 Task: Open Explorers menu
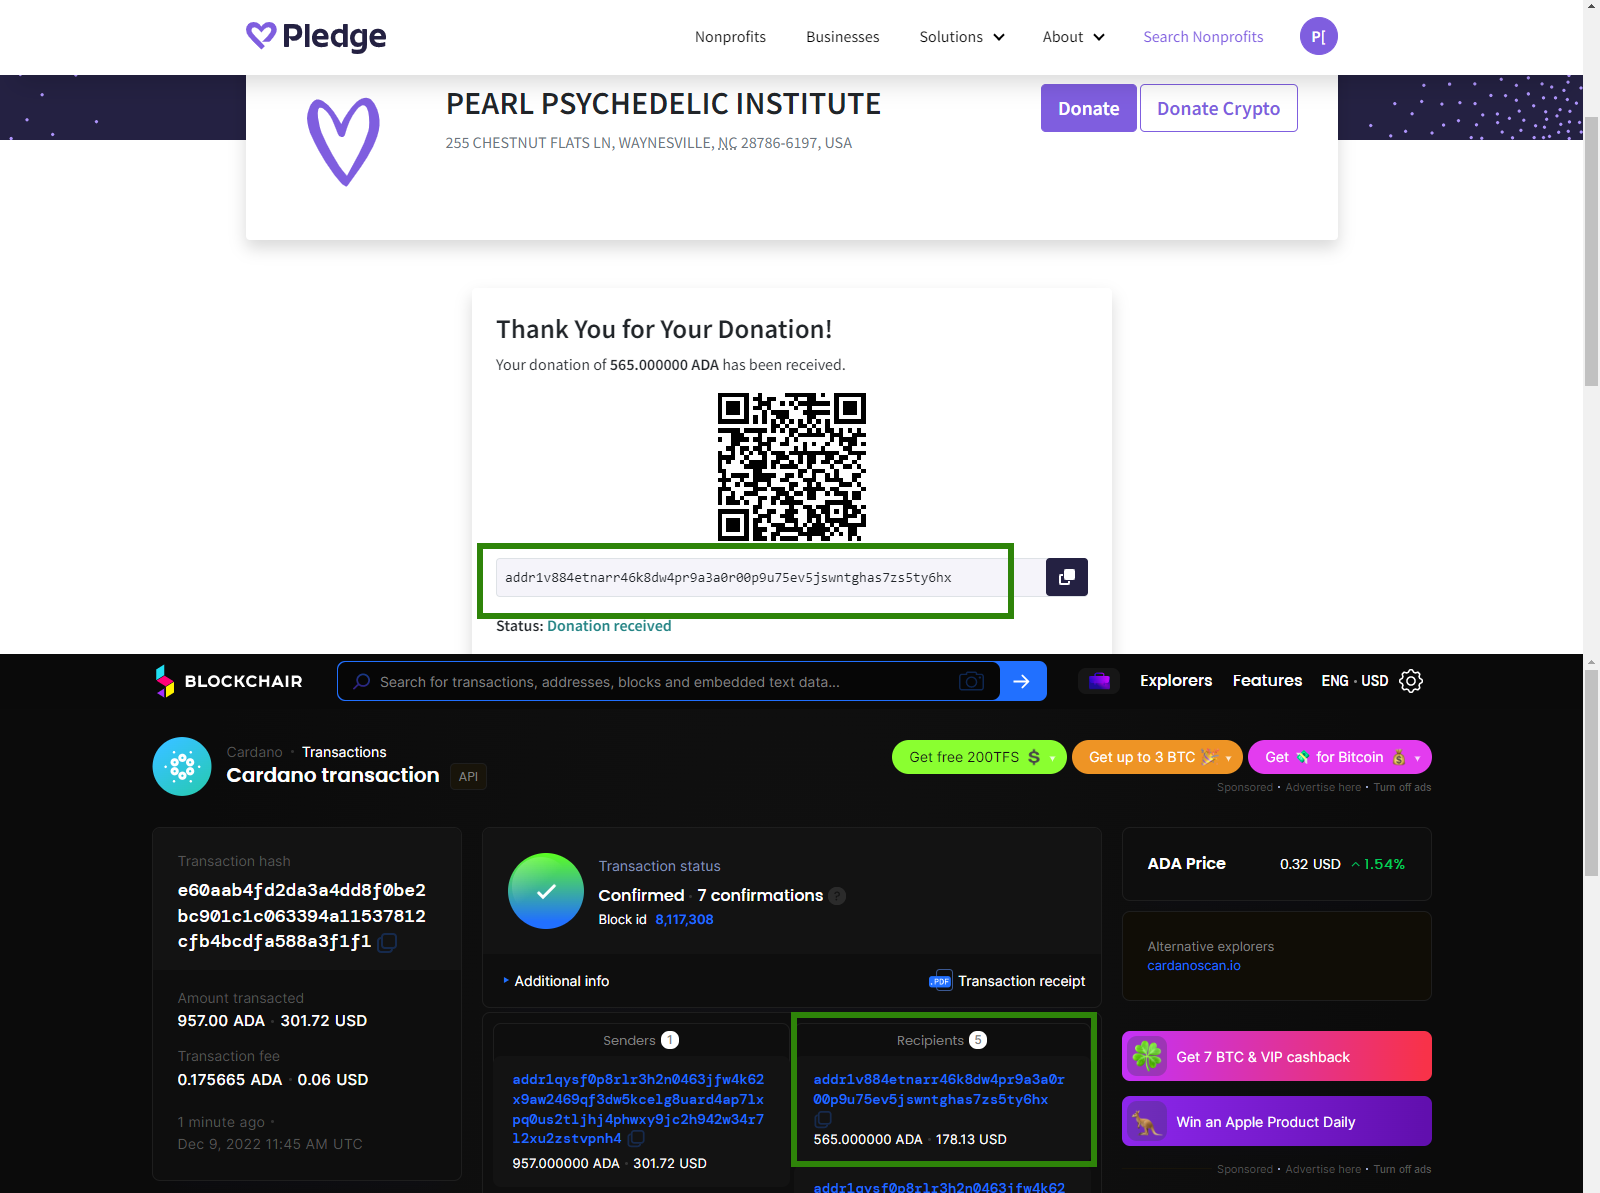(1176, 681)
